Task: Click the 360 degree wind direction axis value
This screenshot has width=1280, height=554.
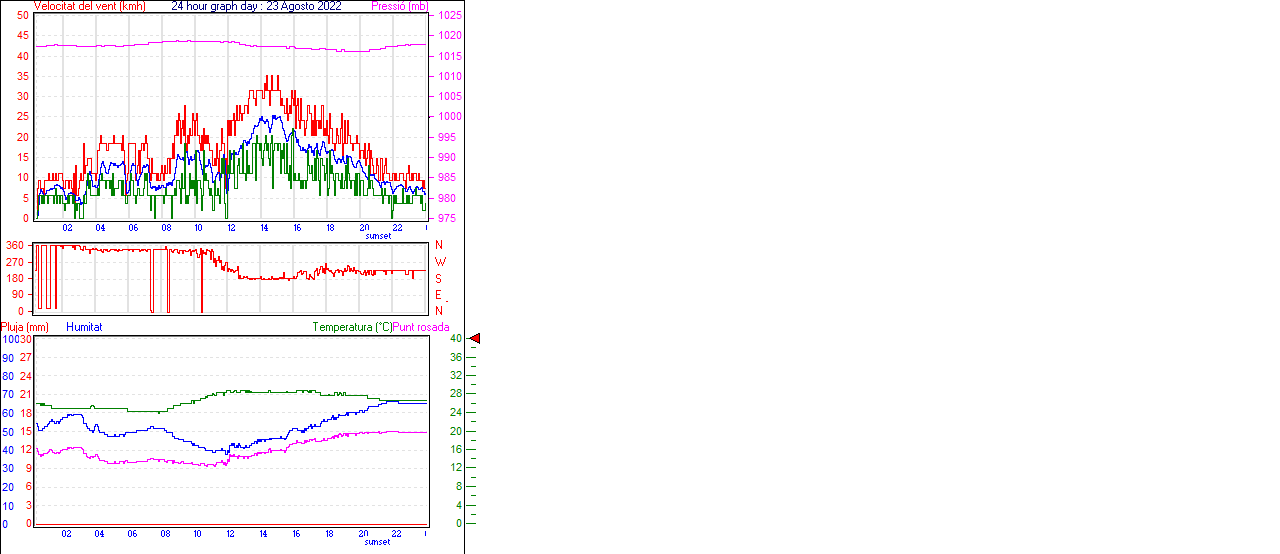Action: coord(15,245)
